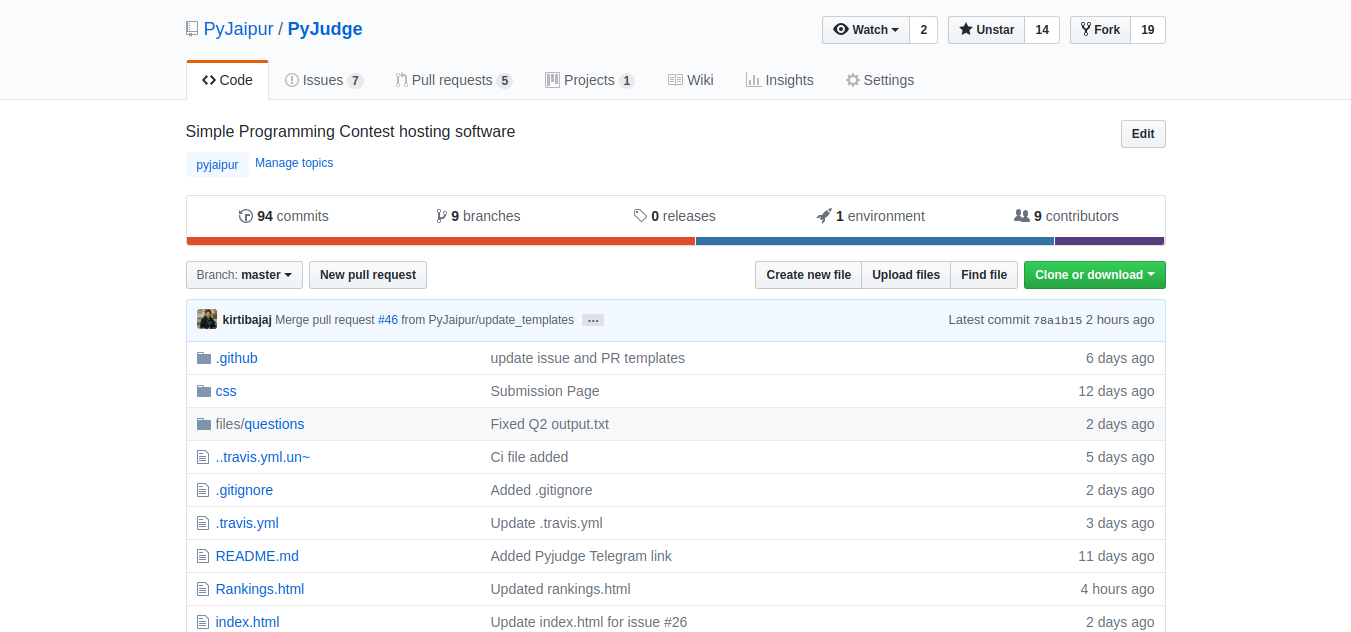Open pull request #46 link
Screen dimensions: 1351x632
pos(388,320)
